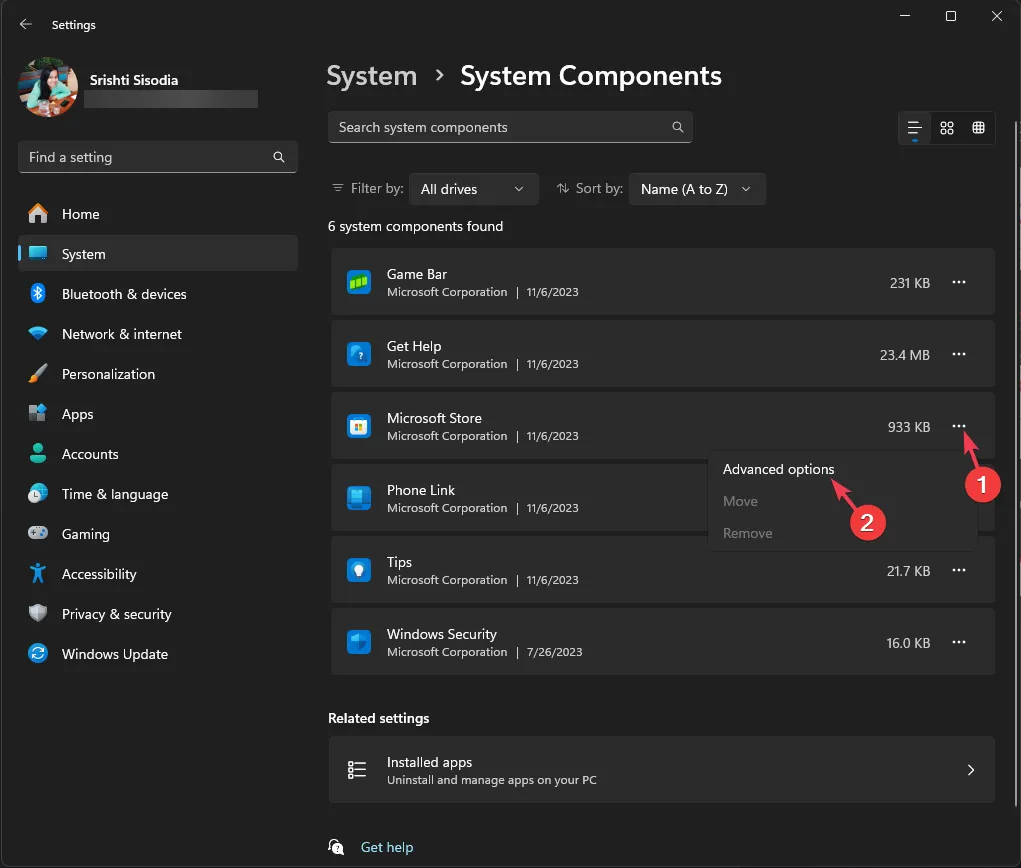Click the Get Help app icon
1021x868 pixels.
click(x=359, y=354)
